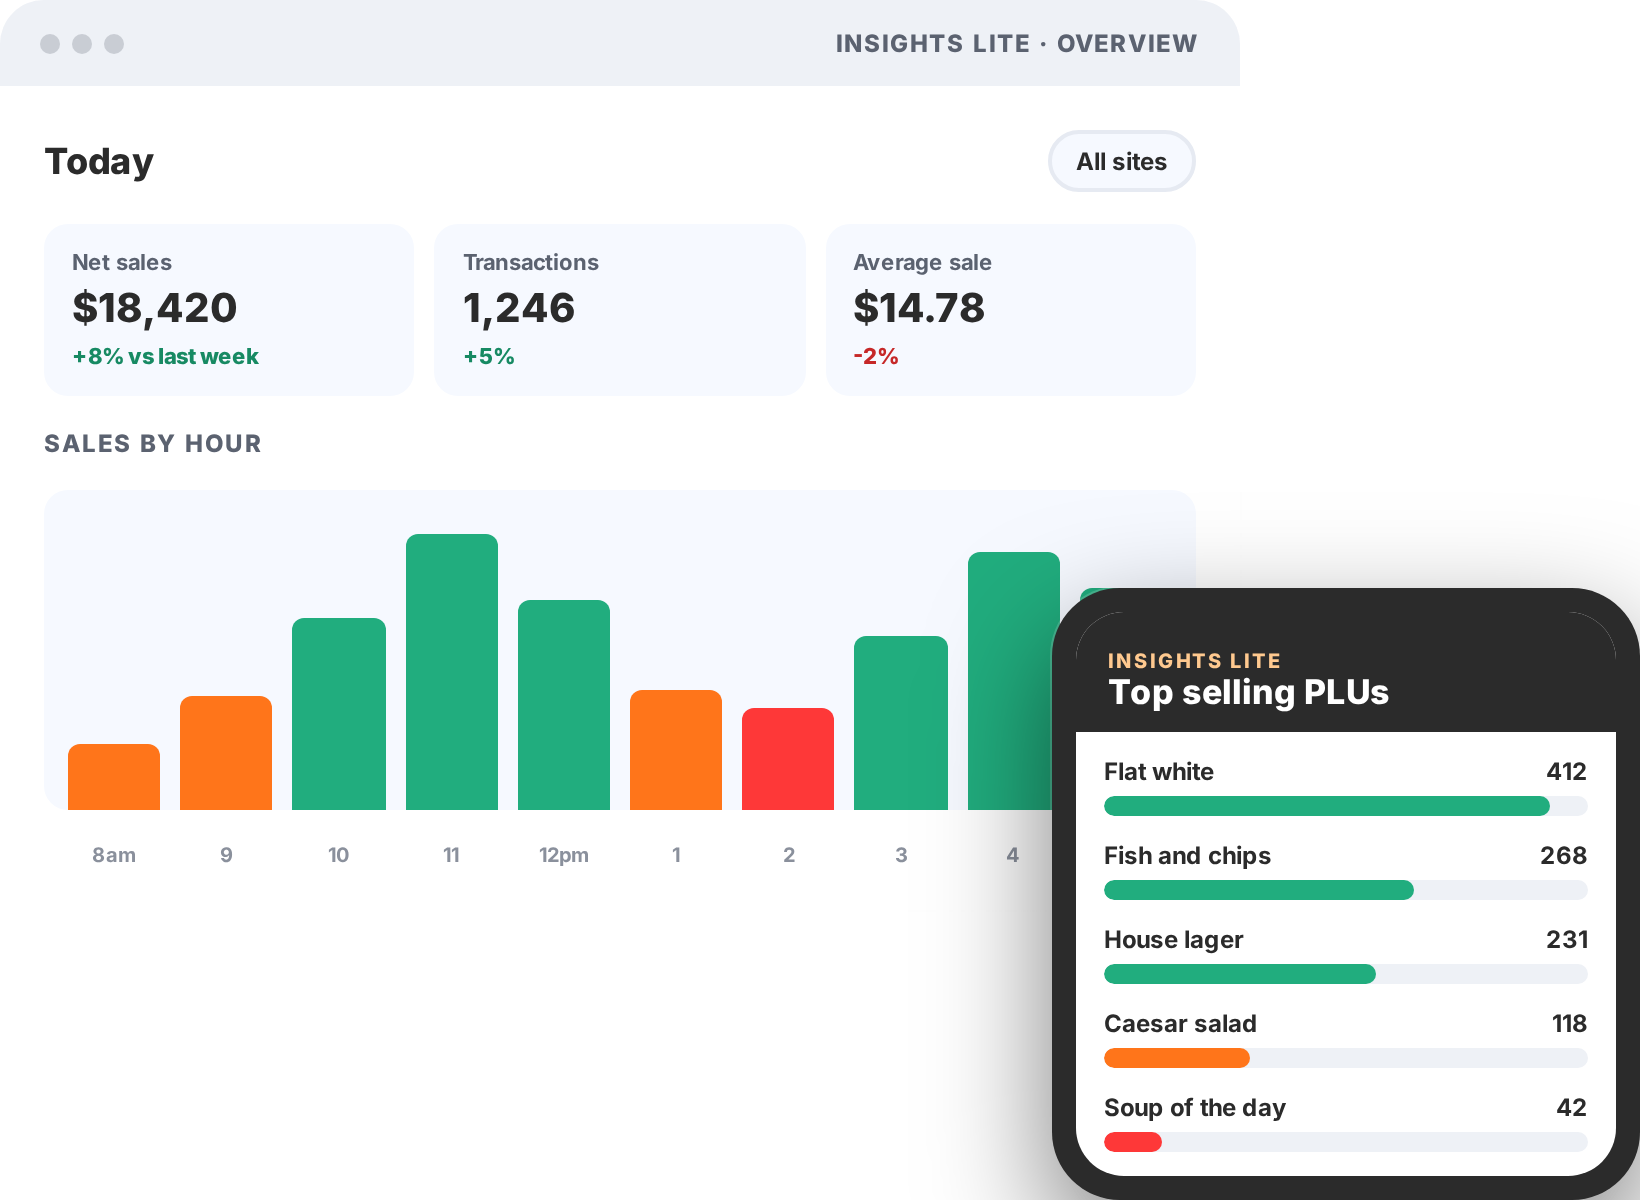The image size is (1640, 1200).
Task: Click the 'INSIGHTS LITE · OVERVIEW' title
Action: (1016, 44)
